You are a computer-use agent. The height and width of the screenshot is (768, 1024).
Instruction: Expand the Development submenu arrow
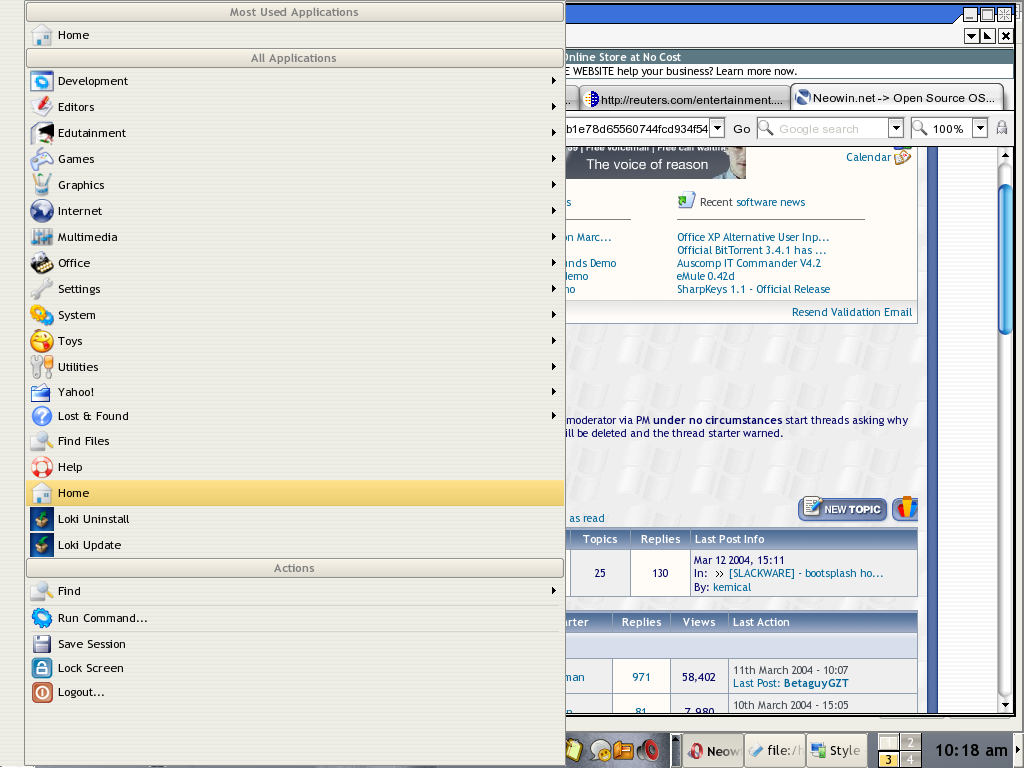(x=553, y=81)
